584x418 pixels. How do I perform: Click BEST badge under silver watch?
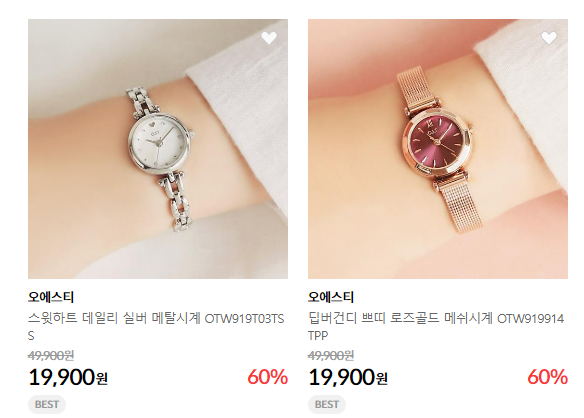pyautogui.click(x=47, y=404)
